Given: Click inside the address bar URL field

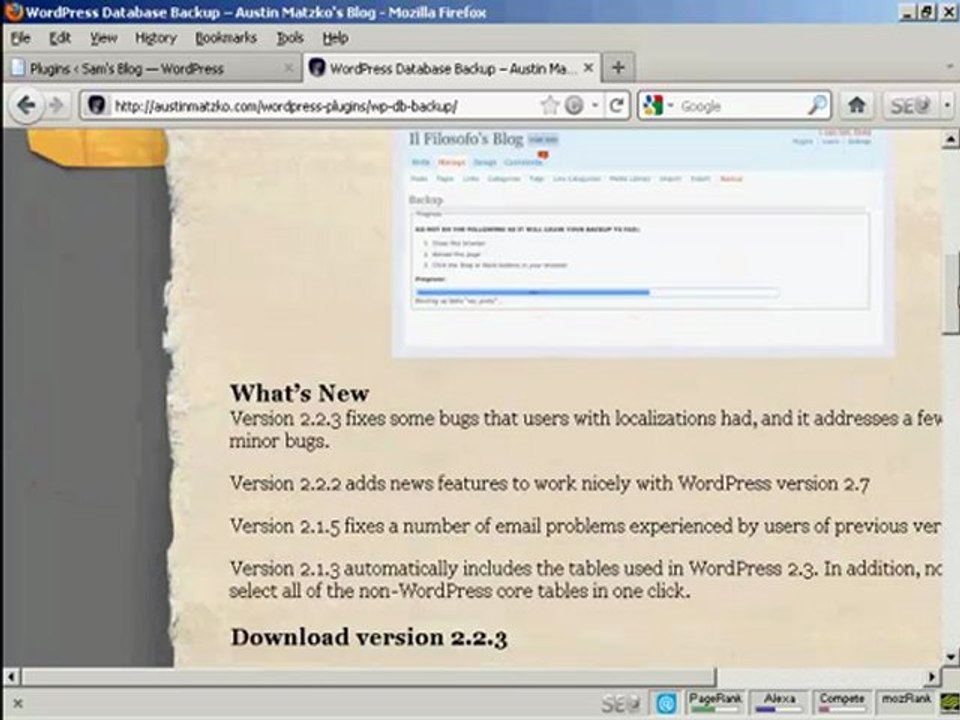Looking at the screenshot, I should [x=324, y=106].
